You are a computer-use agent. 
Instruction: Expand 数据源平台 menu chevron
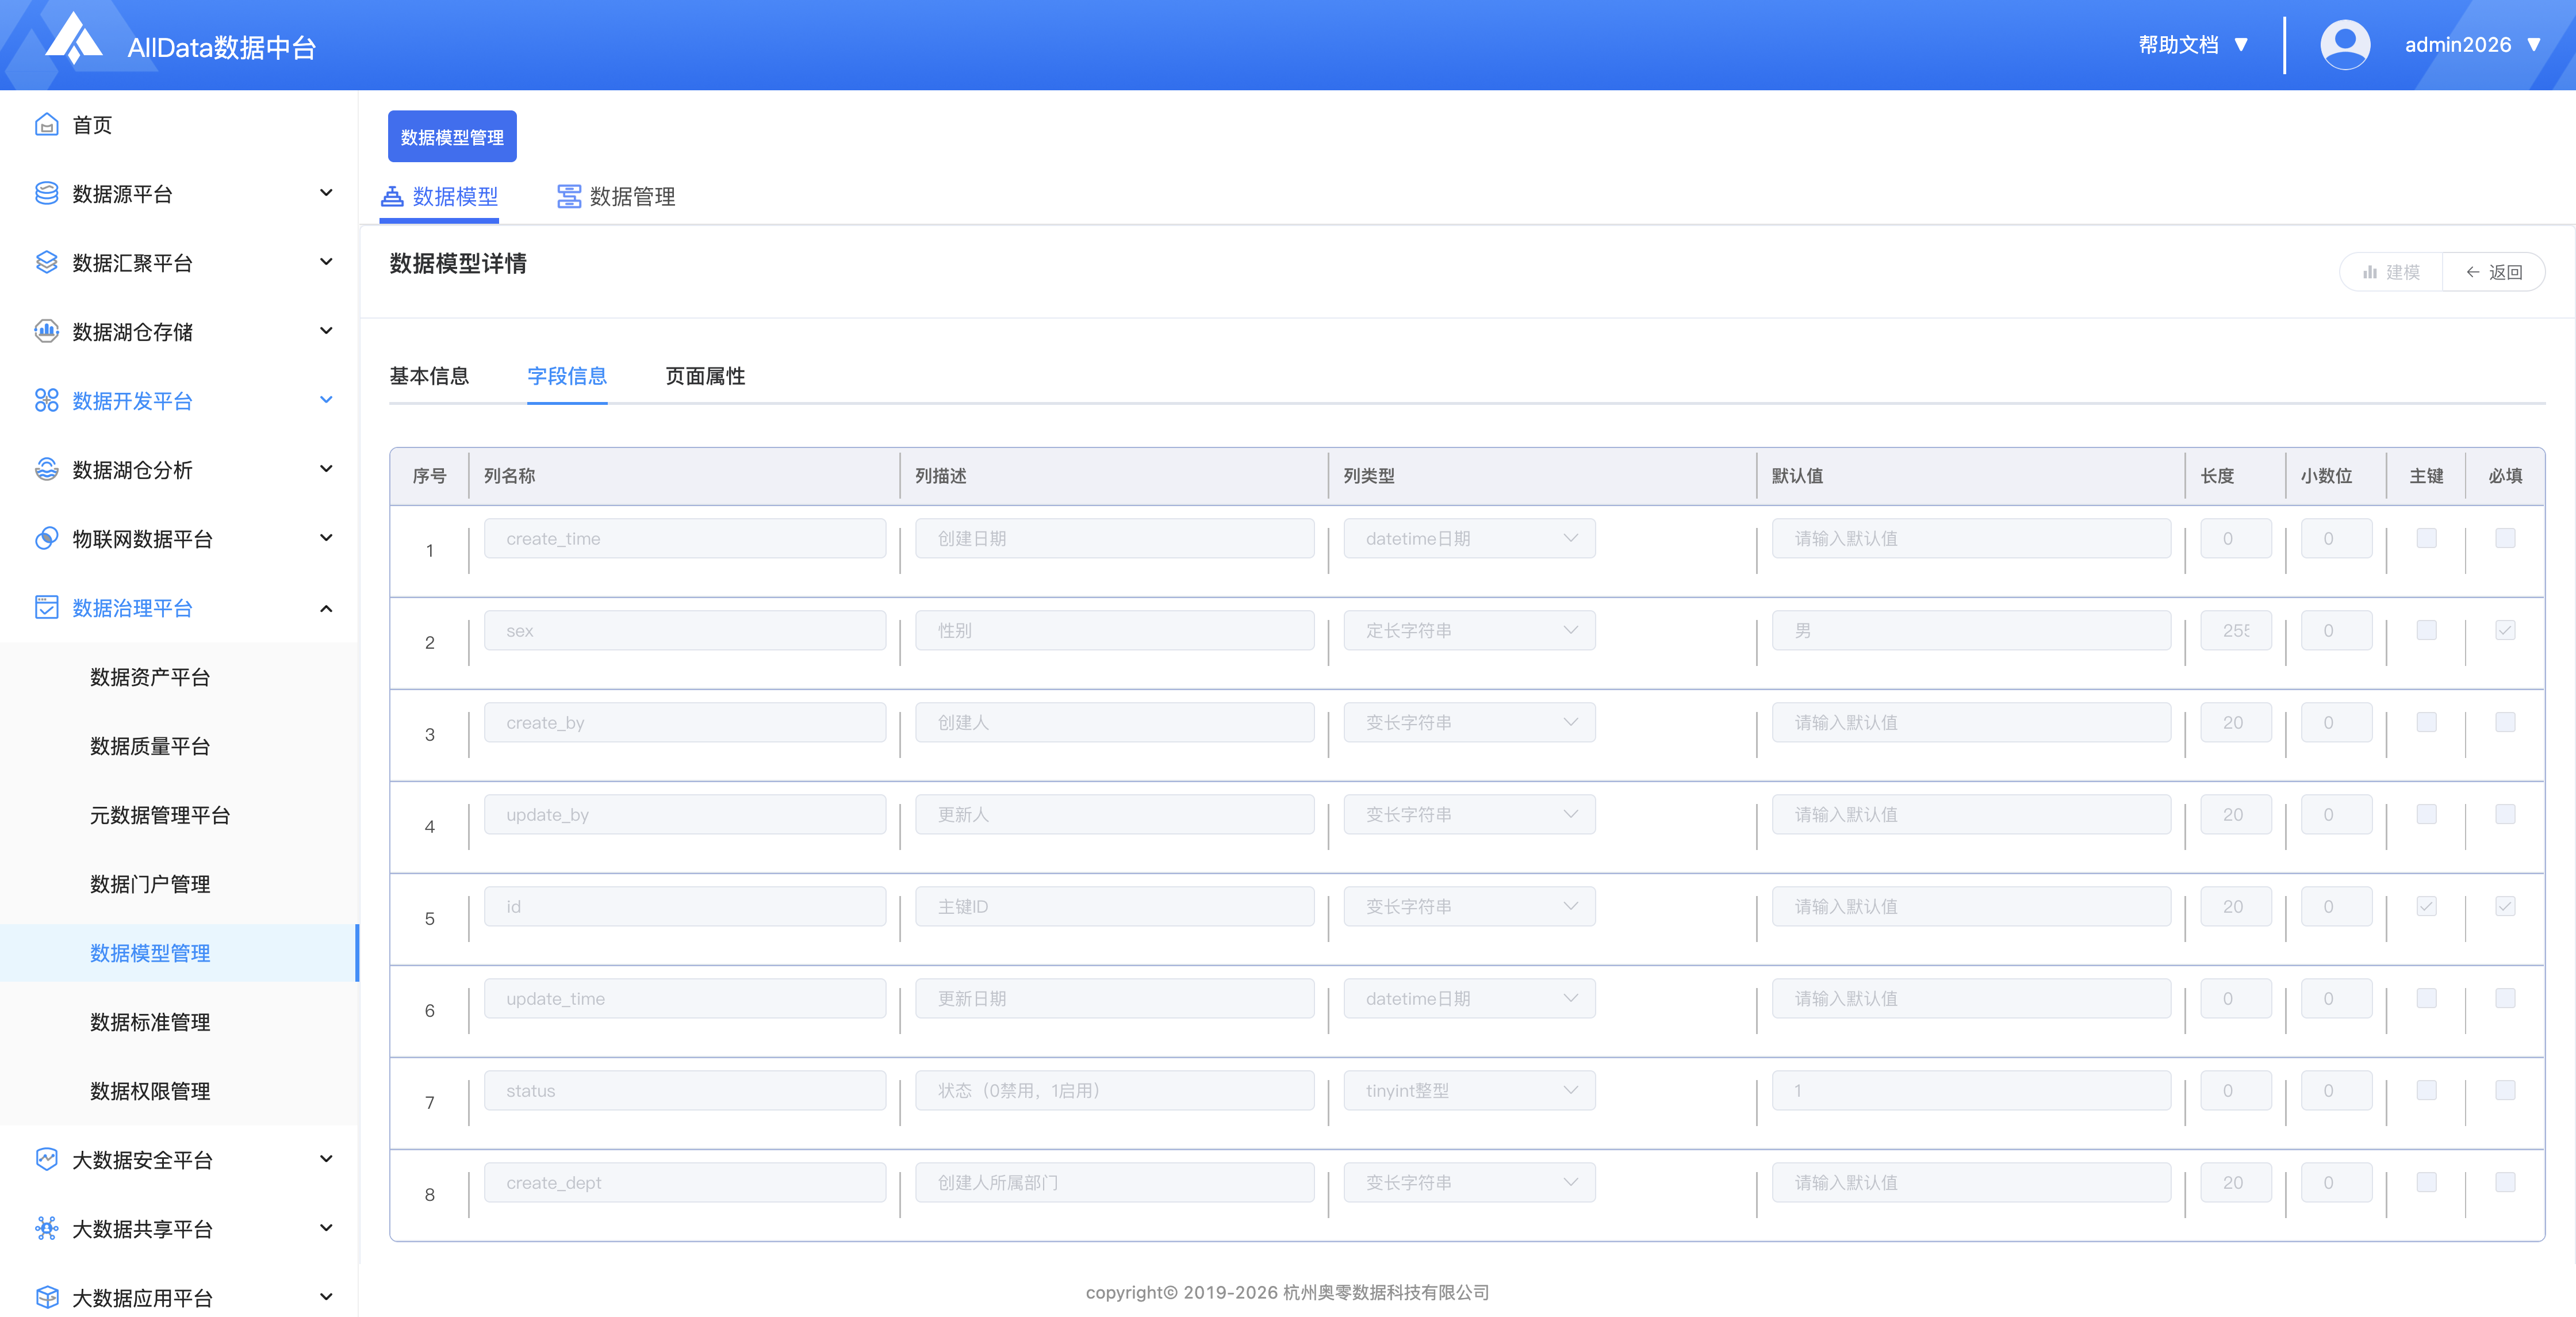(326, 192)
